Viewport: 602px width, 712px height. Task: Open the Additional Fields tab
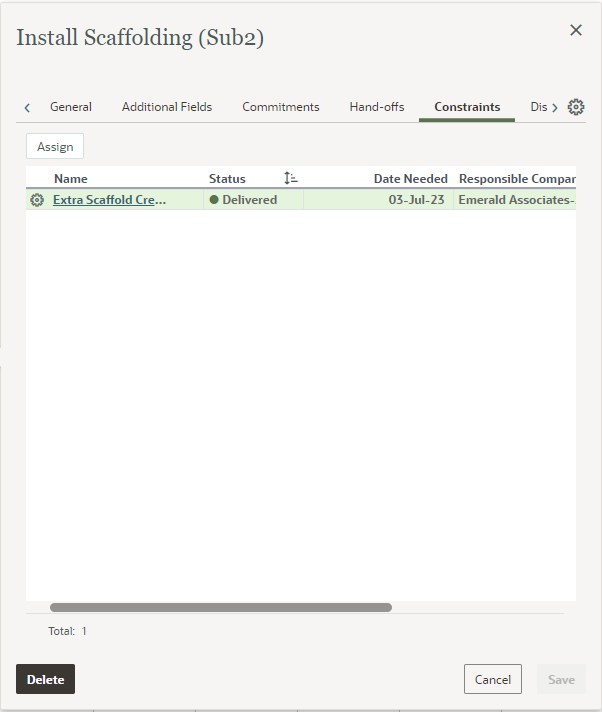[167, 107]
